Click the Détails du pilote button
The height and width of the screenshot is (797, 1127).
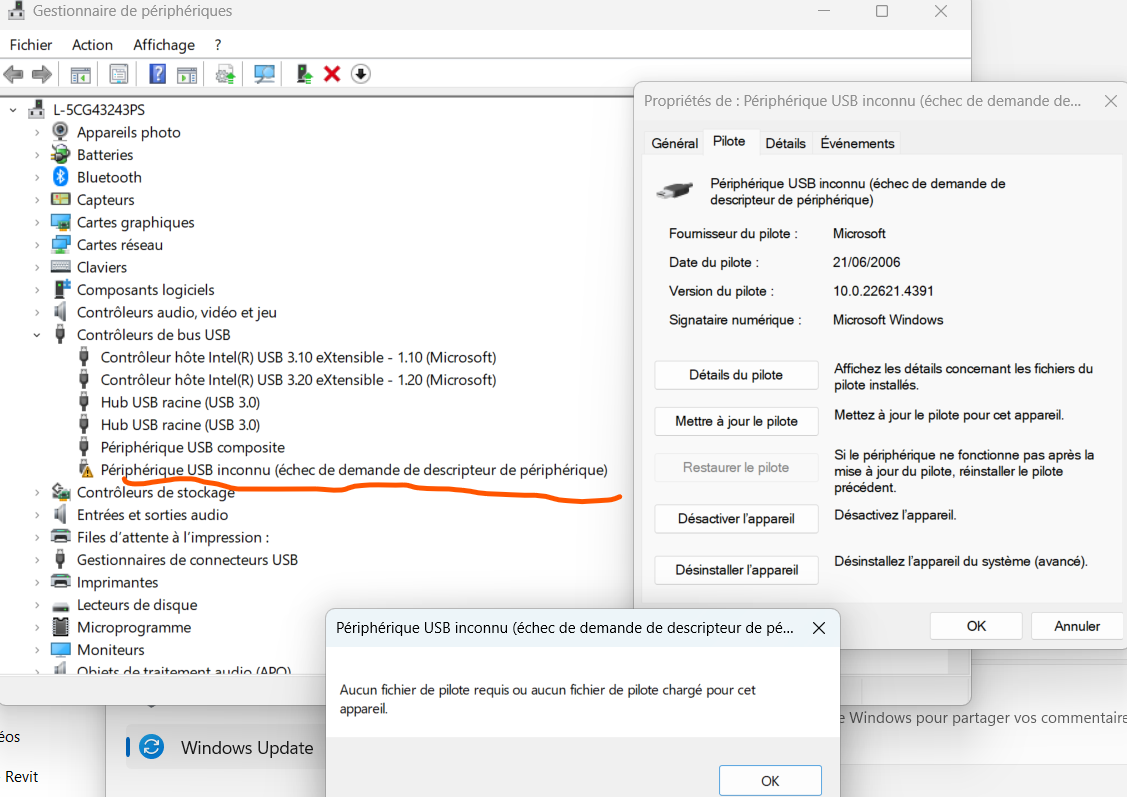736,374
